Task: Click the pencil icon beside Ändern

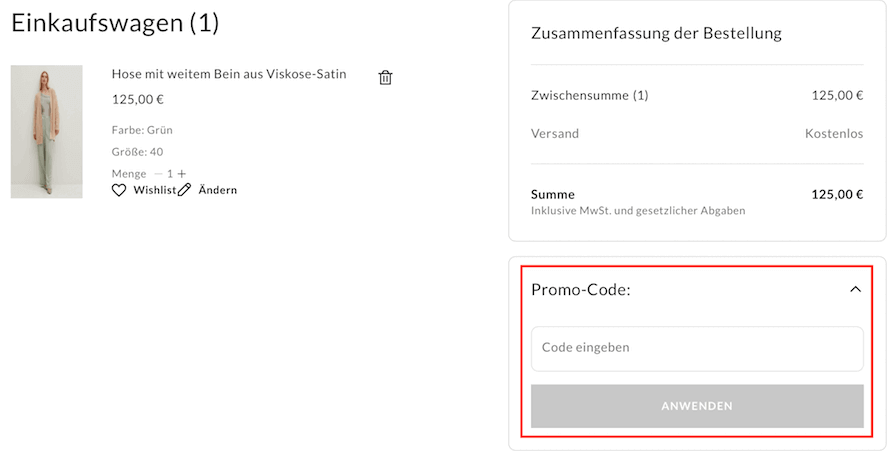Action: coord(184,191)
